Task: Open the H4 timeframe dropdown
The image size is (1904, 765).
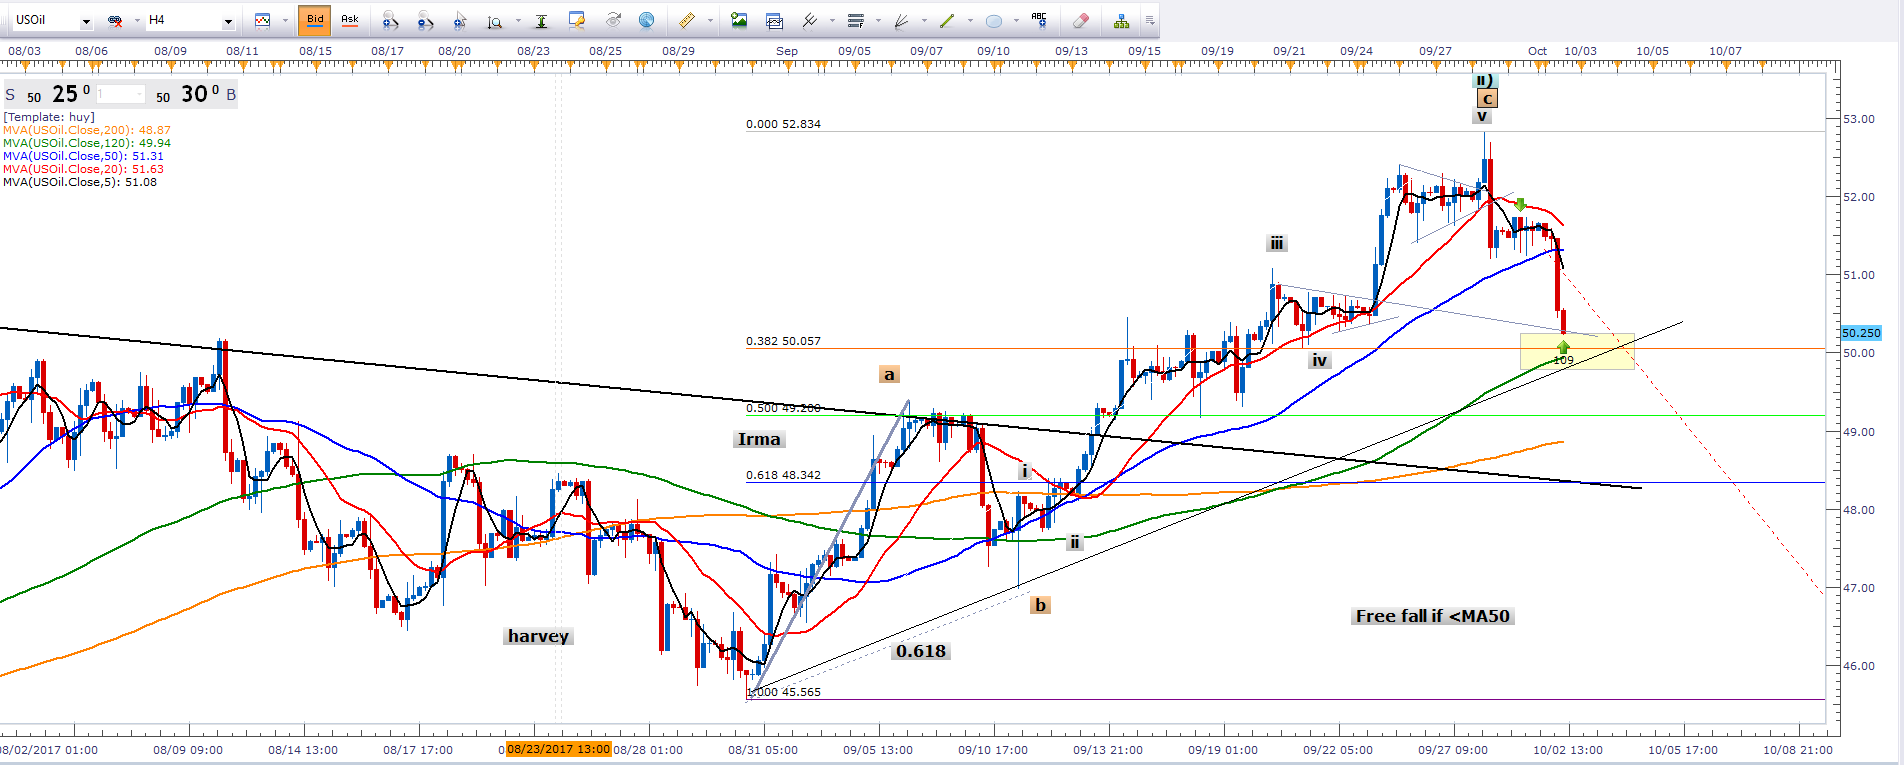Action: (x=228, y=21)
